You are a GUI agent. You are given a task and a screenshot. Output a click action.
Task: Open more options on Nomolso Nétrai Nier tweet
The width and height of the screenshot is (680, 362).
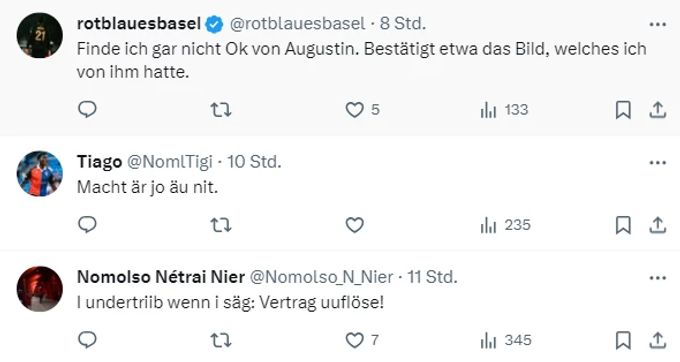pyautogui.click(x=657, y=278)
